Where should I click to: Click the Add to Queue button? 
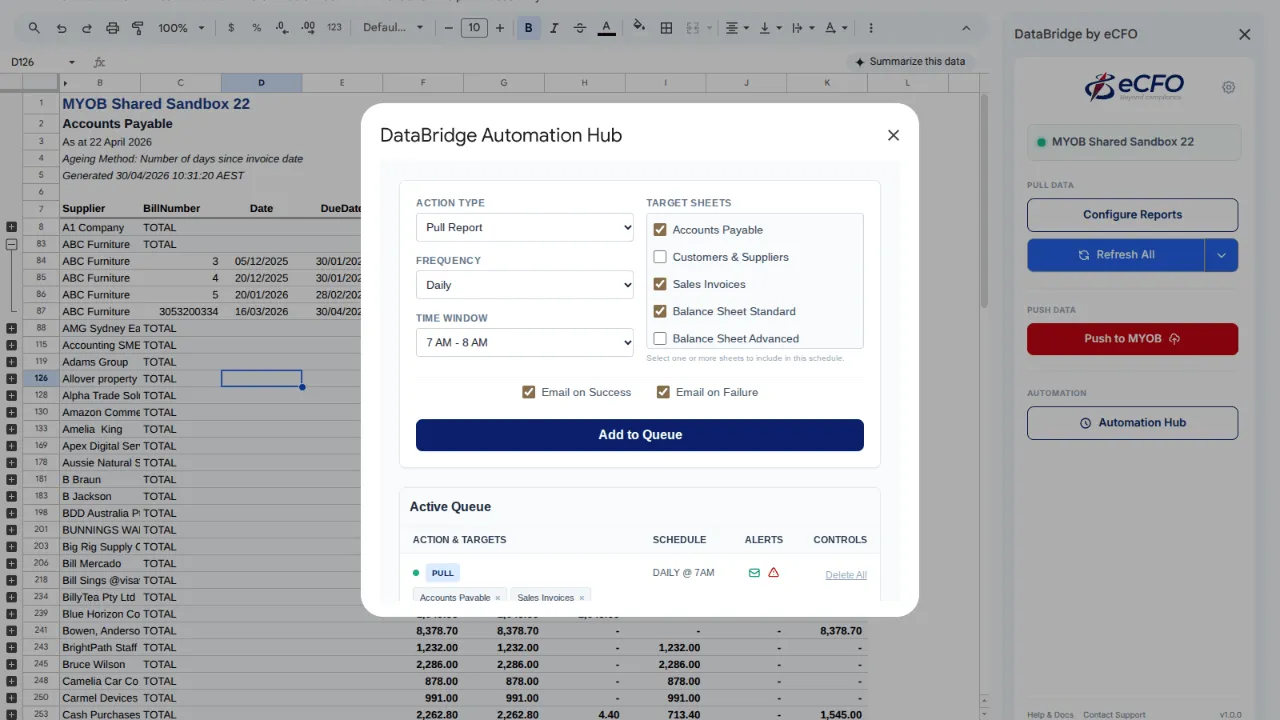640,435
